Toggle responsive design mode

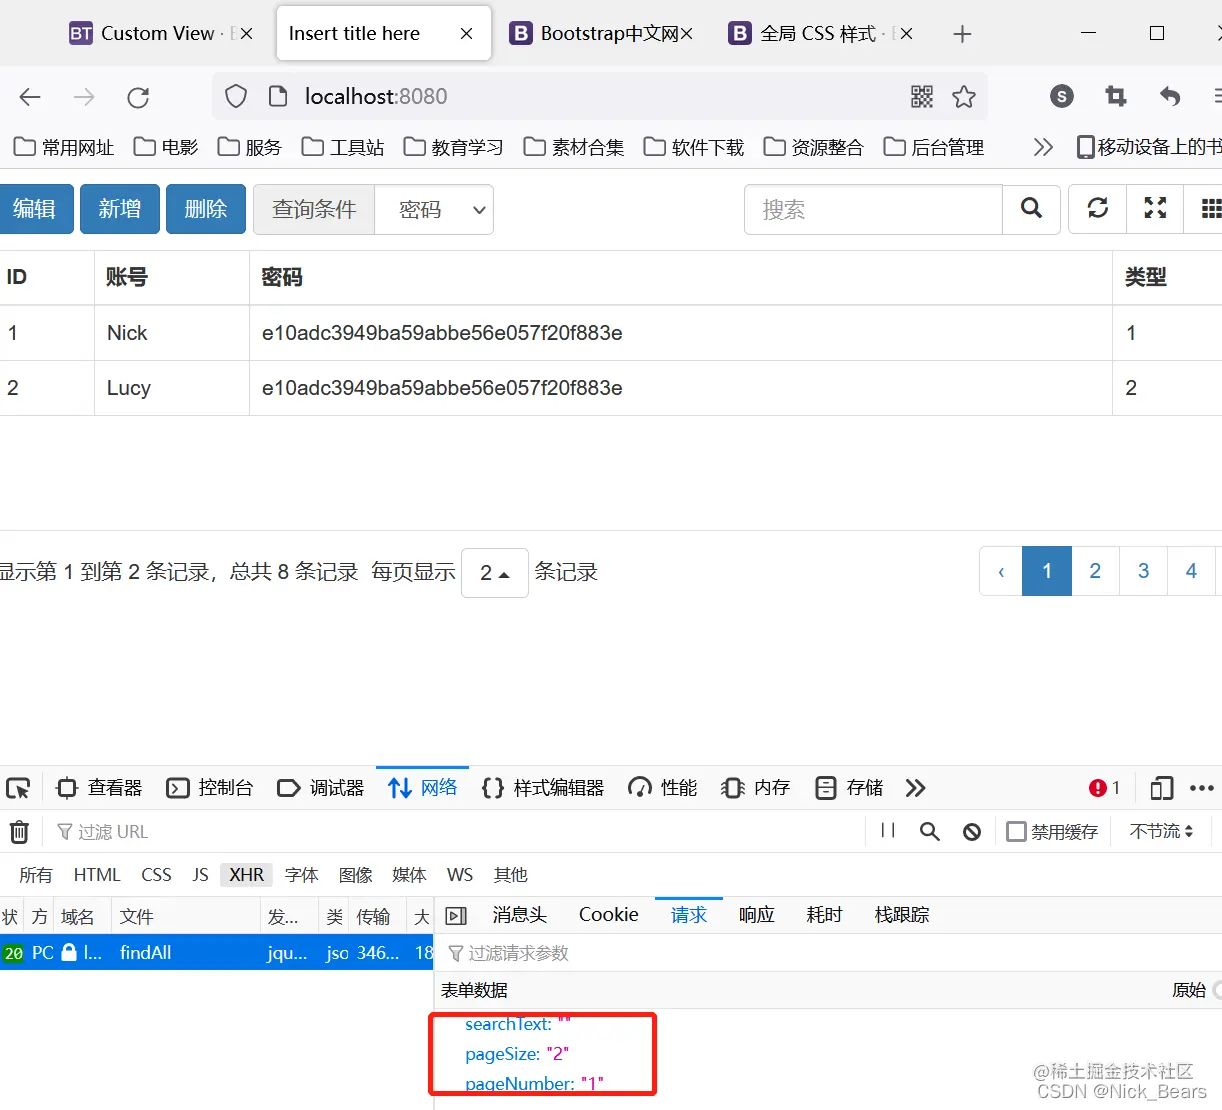coord(1161,788)
